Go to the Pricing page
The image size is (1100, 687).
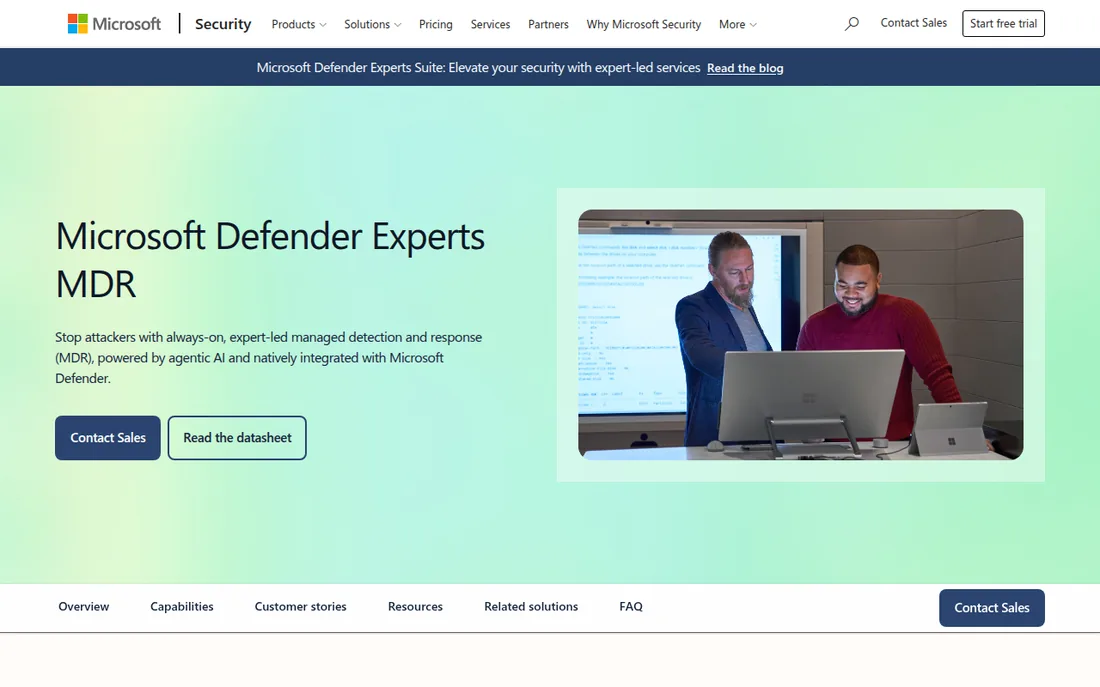(436, 25)
